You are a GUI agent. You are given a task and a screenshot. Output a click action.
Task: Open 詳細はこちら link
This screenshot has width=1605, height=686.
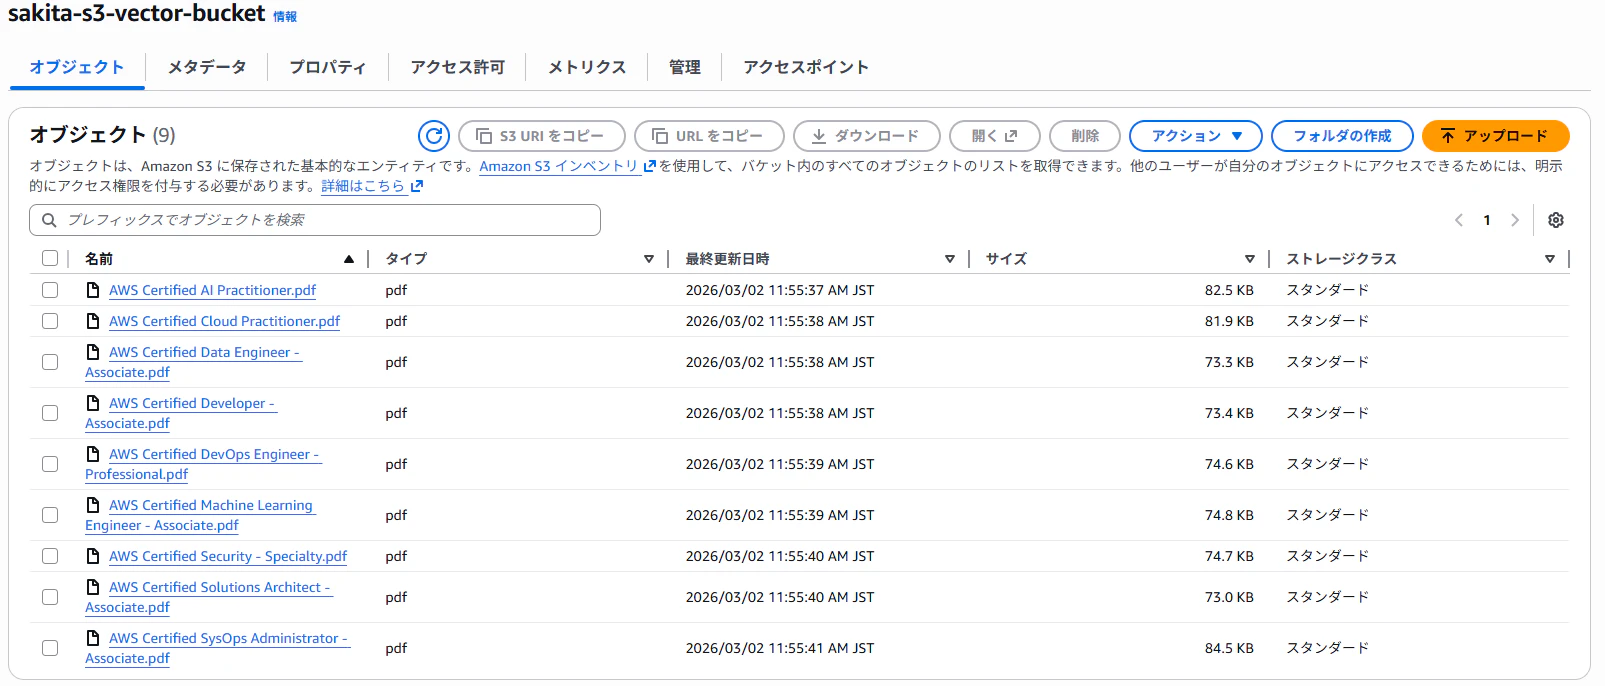[372, 186]
